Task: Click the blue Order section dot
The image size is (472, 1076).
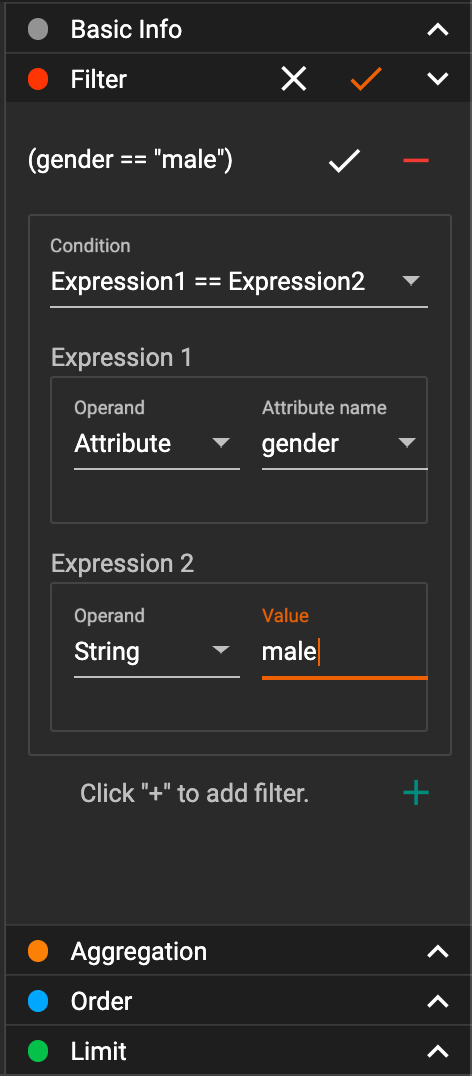Action: (x=38, y=1001)
